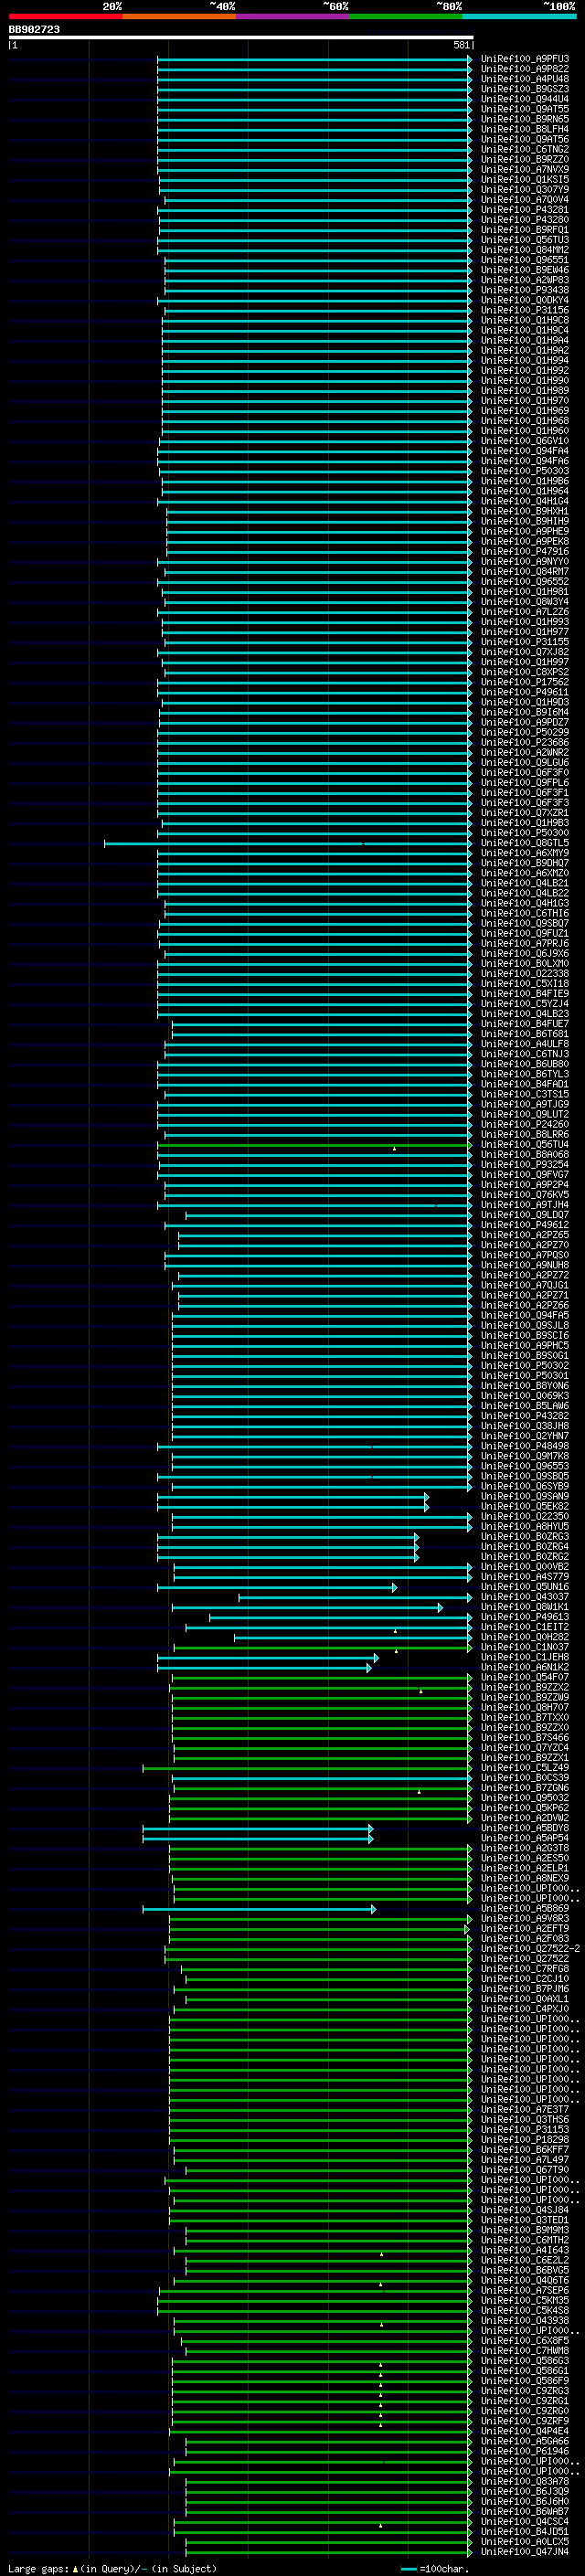Click the alignment bar for UniRef100_Q43037

(x=355, y=1597)
